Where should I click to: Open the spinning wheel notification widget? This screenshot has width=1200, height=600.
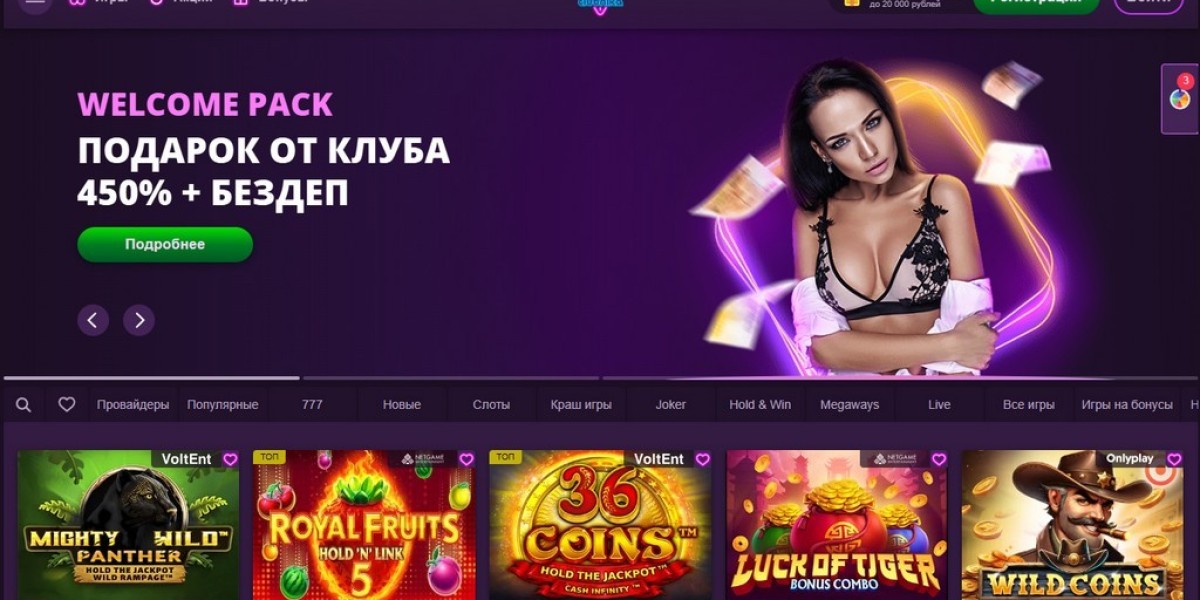1180,98
